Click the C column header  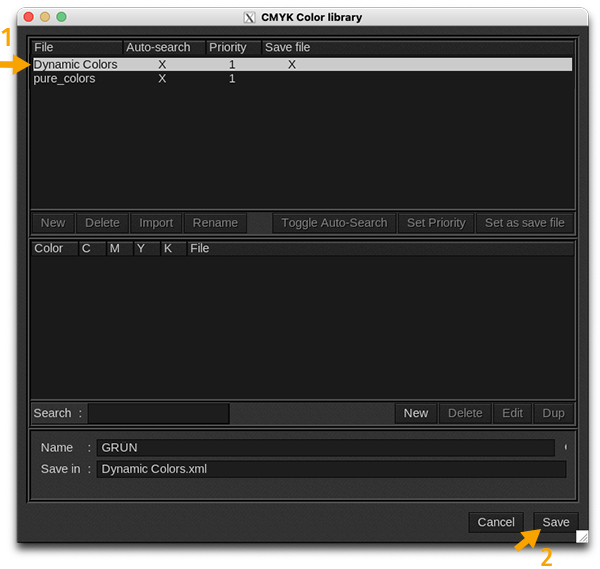(92, 248)
